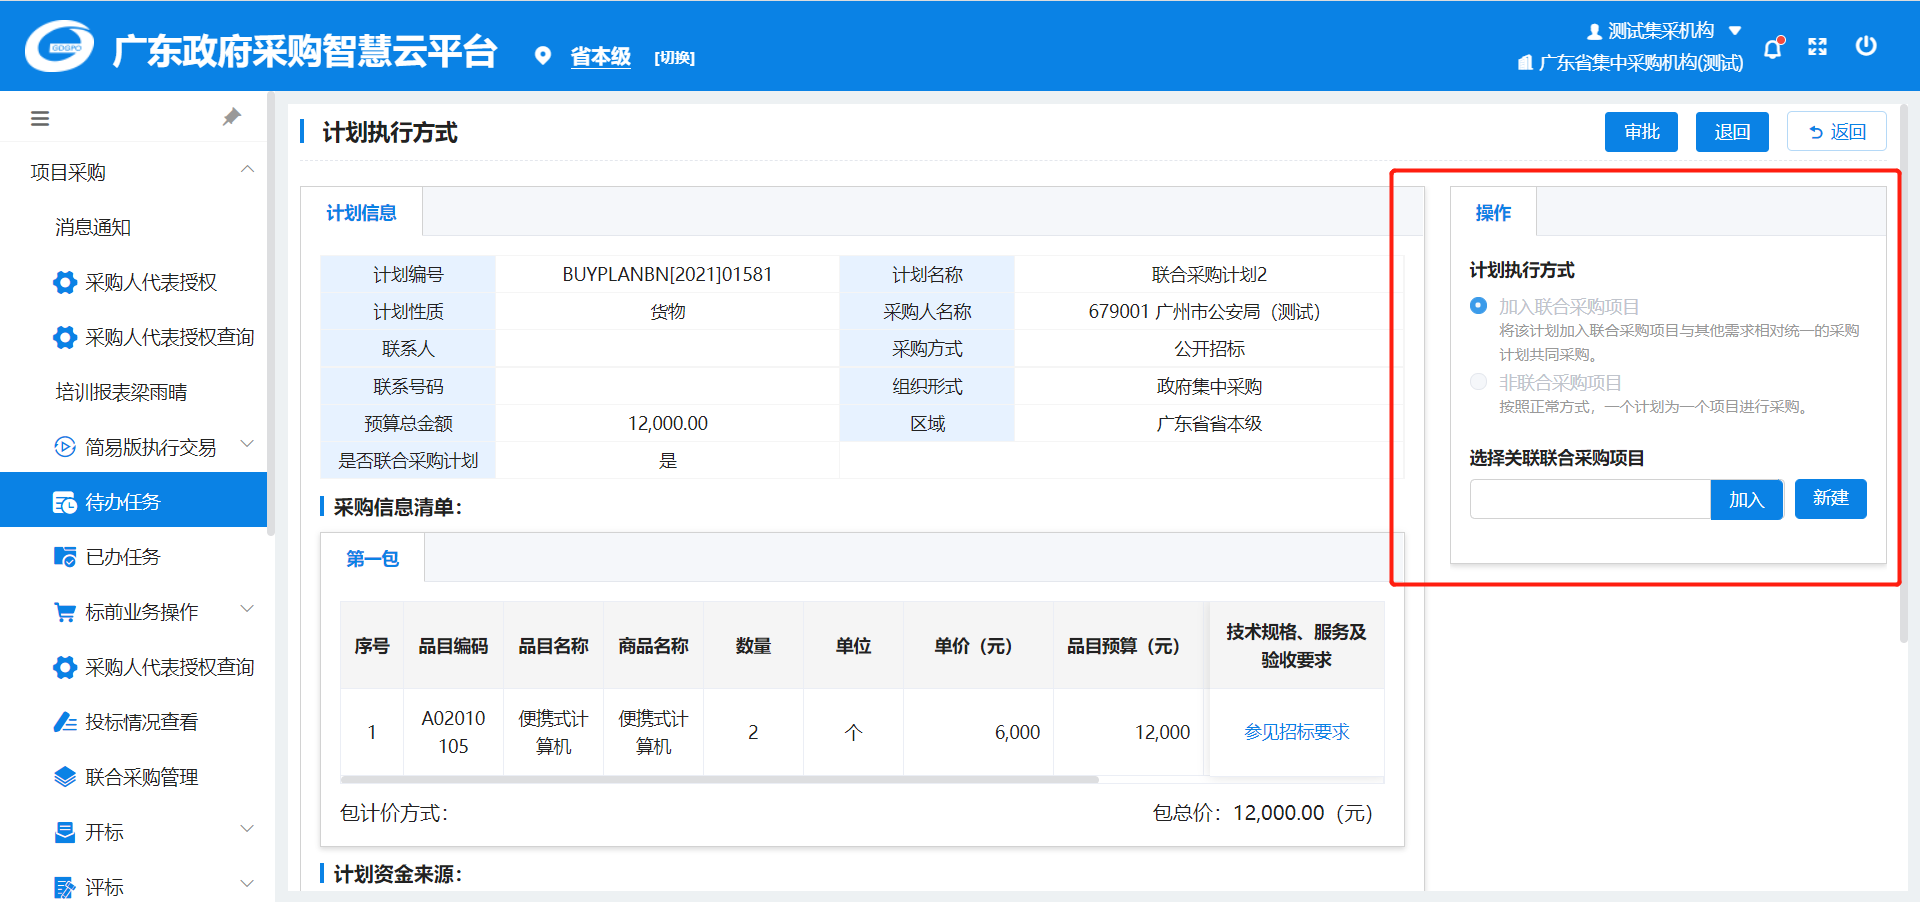Toggle fullscreen mode icon in header
Screen dimensions: 1920x902
click(x=1817, y=47)
